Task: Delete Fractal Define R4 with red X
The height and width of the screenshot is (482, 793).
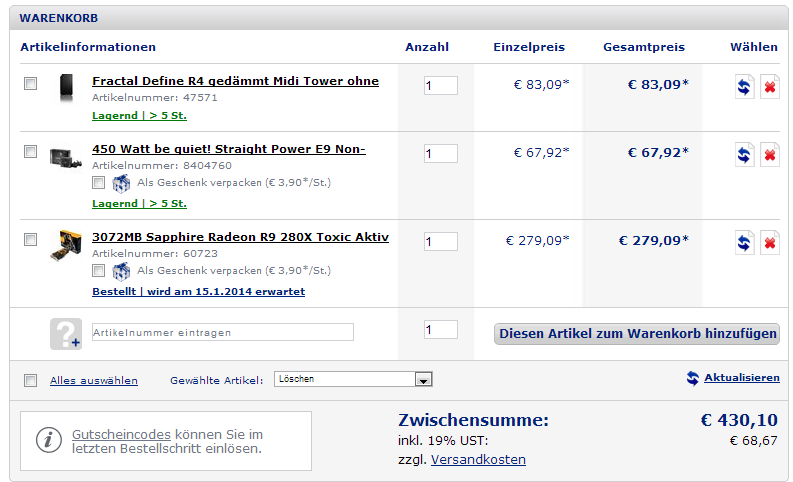Action: pos(770,86)
